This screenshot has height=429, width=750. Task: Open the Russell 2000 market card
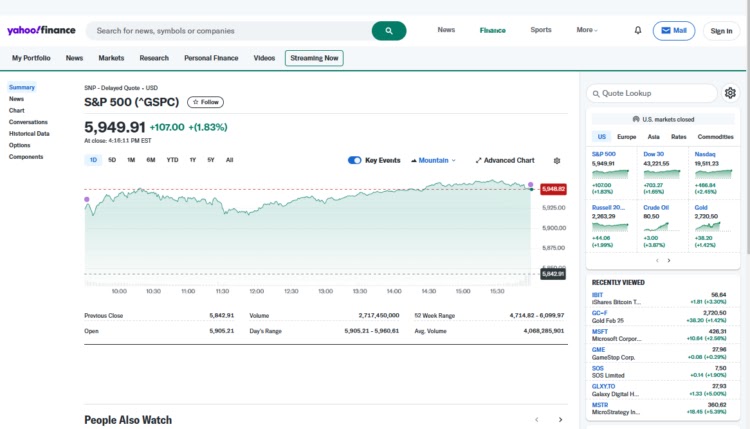611,226
